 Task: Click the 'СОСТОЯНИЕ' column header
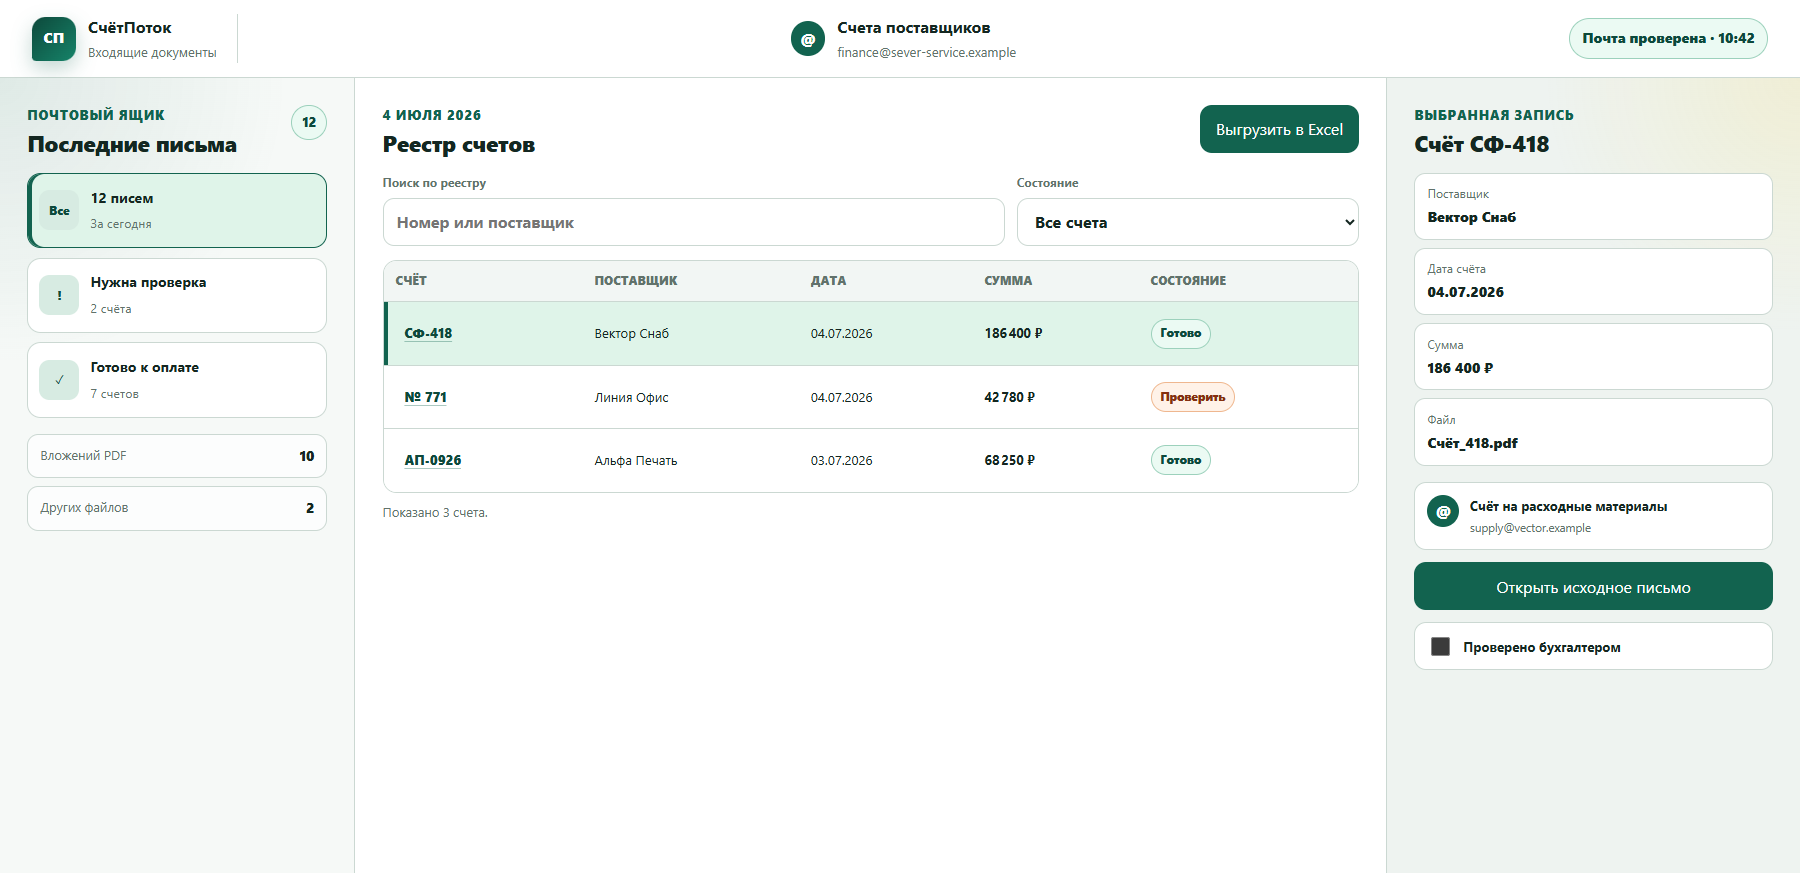tap(1188, 281)
